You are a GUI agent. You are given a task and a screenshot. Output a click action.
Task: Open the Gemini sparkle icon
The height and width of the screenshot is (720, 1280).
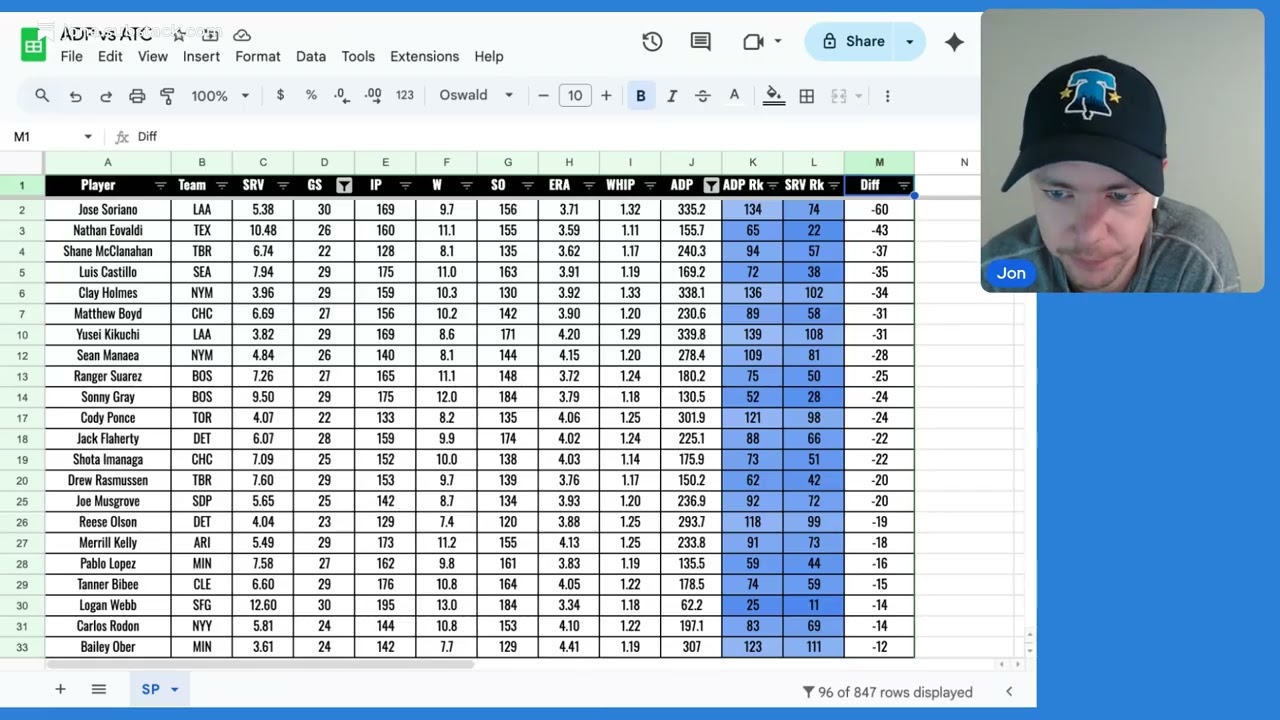(x=954, y=42)
